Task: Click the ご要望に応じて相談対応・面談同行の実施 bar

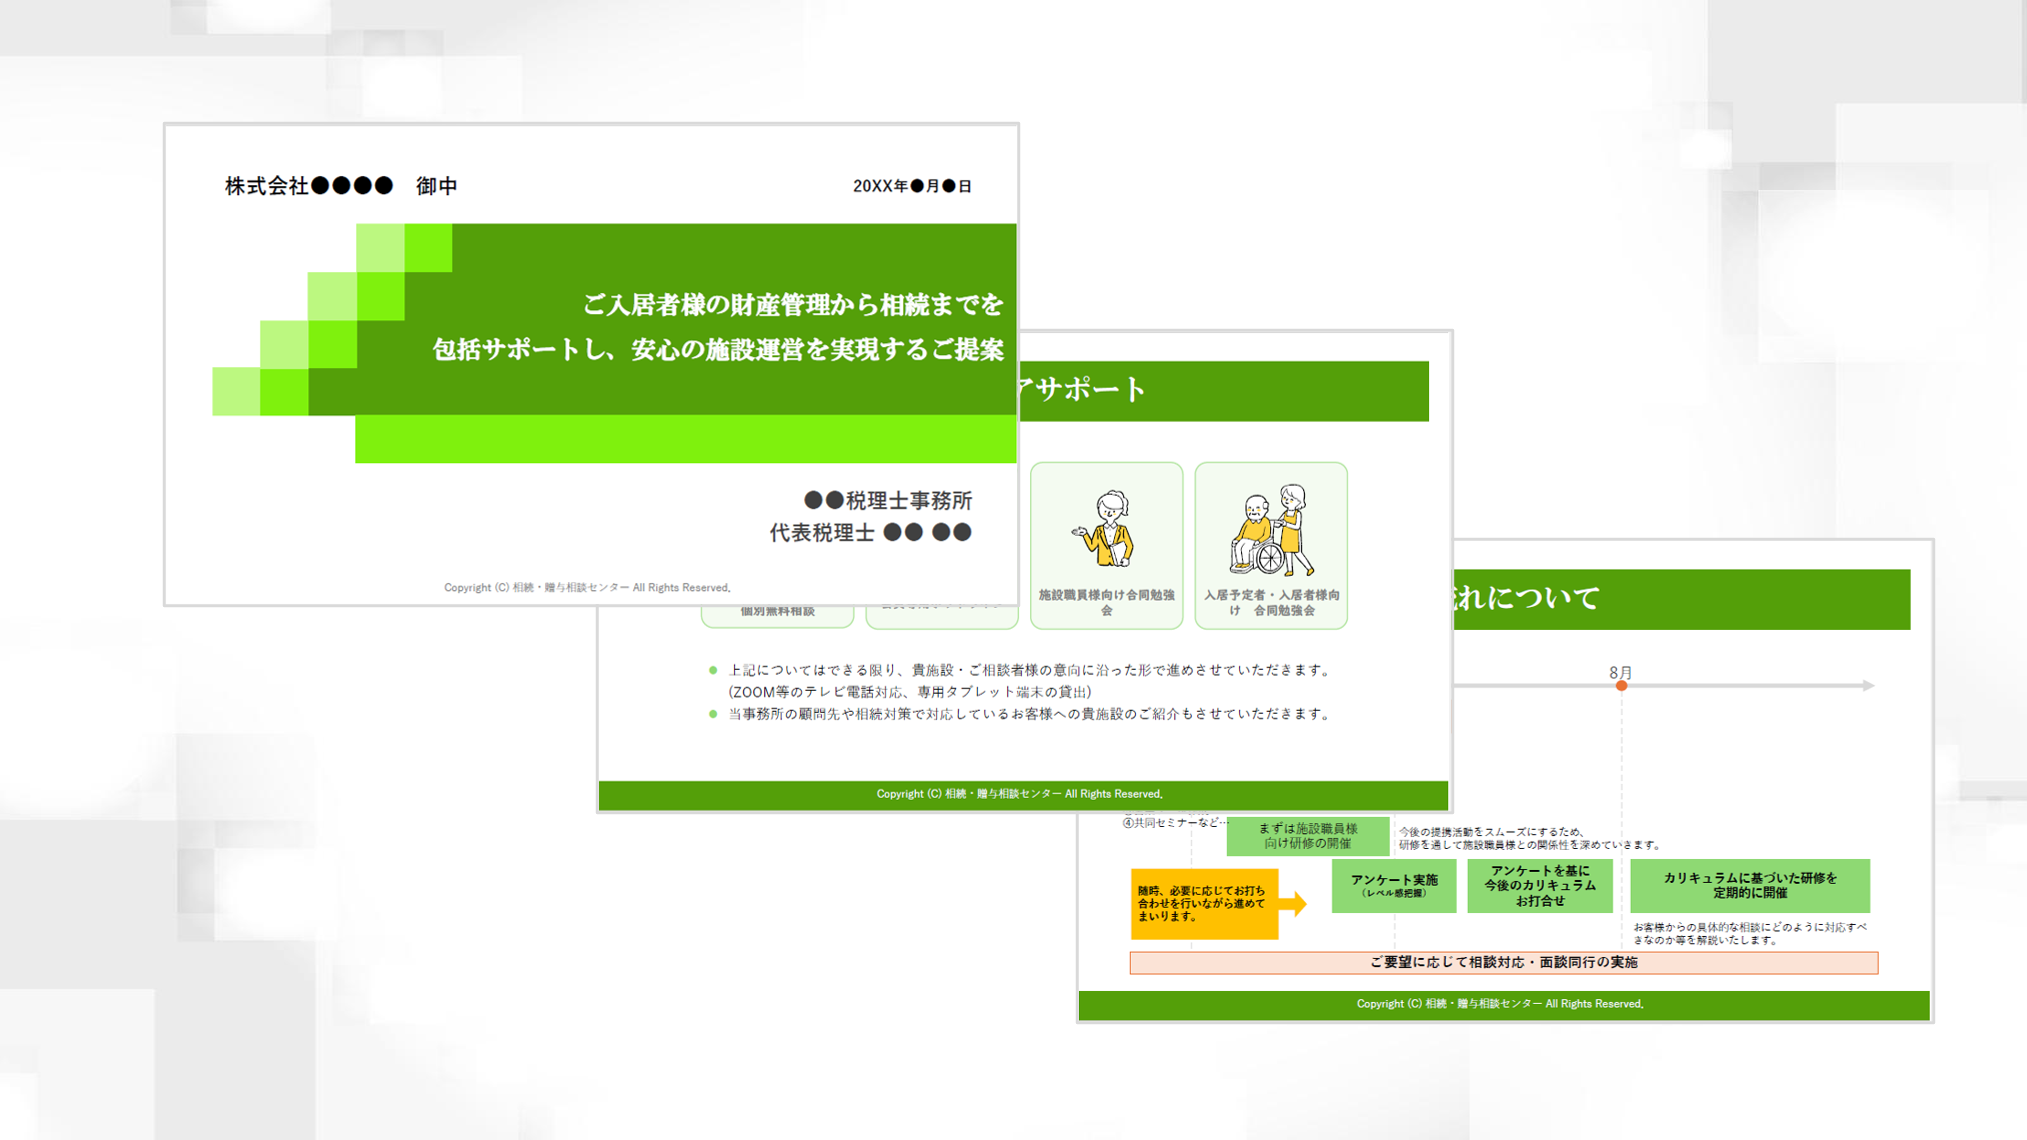Action: pyautogui.click(x=1503, y=962)
